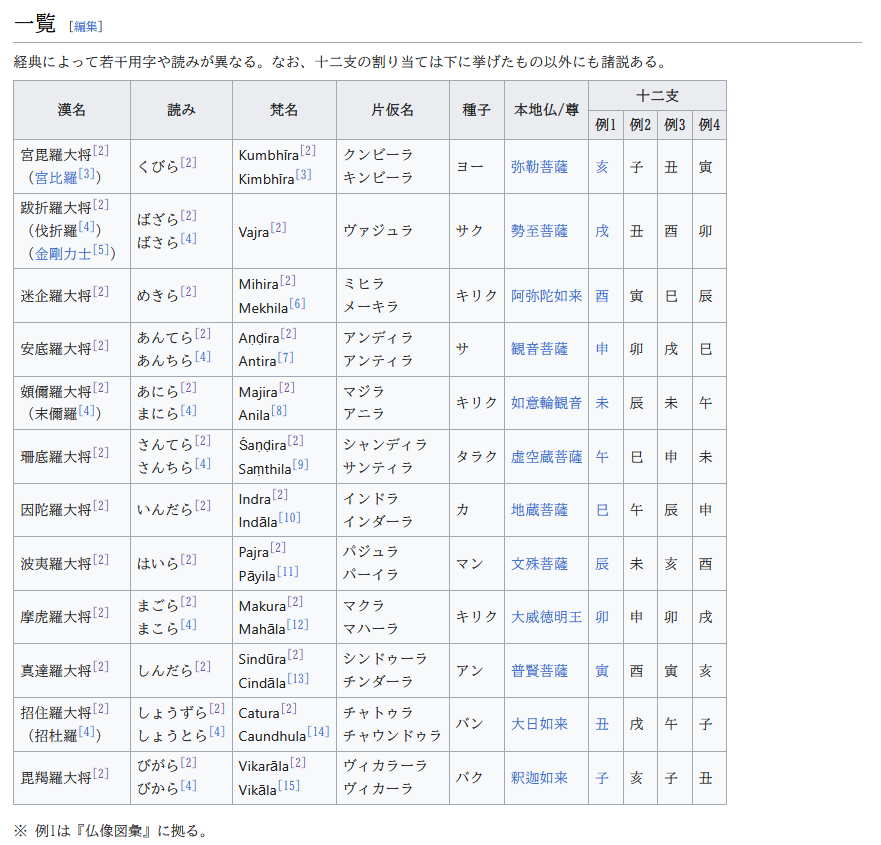Open the 如意輪観音 link
This screenshot has height=845, width=881.
(546, 403)
